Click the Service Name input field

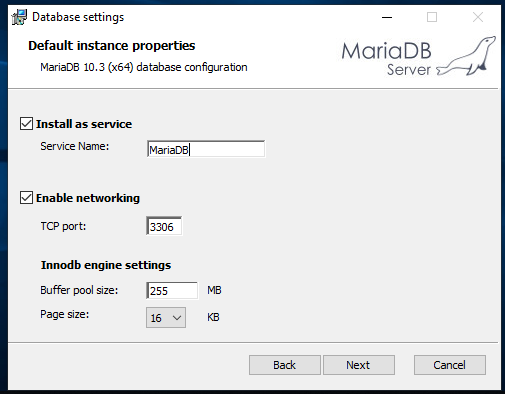click(206, 149)
